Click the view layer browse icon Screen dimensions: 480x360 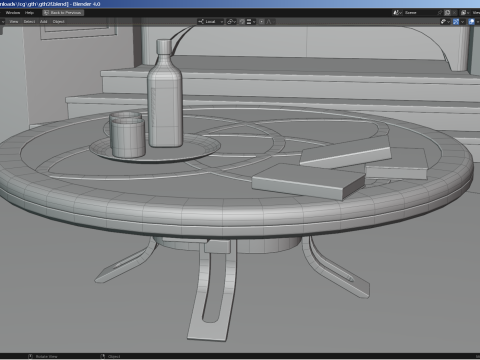(464, 13)
